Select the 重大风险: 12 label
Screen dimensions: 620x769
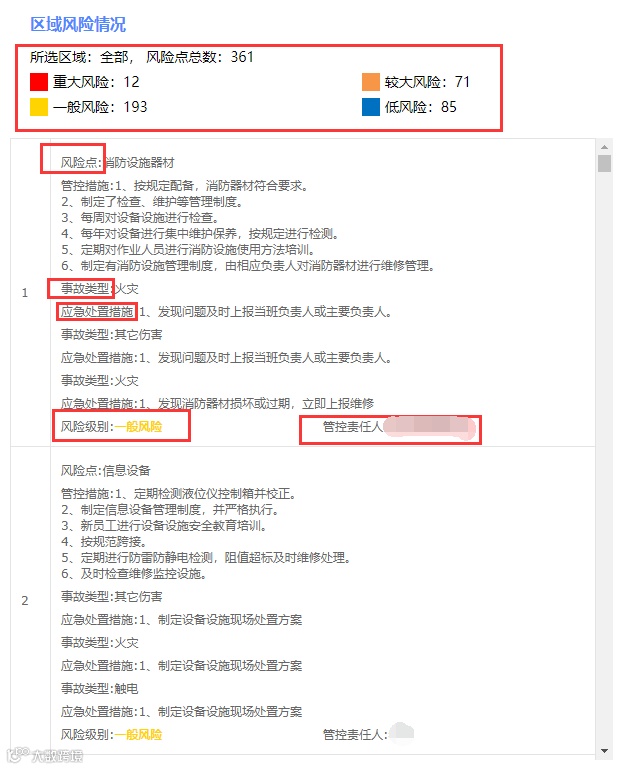[x=96, y=82]
